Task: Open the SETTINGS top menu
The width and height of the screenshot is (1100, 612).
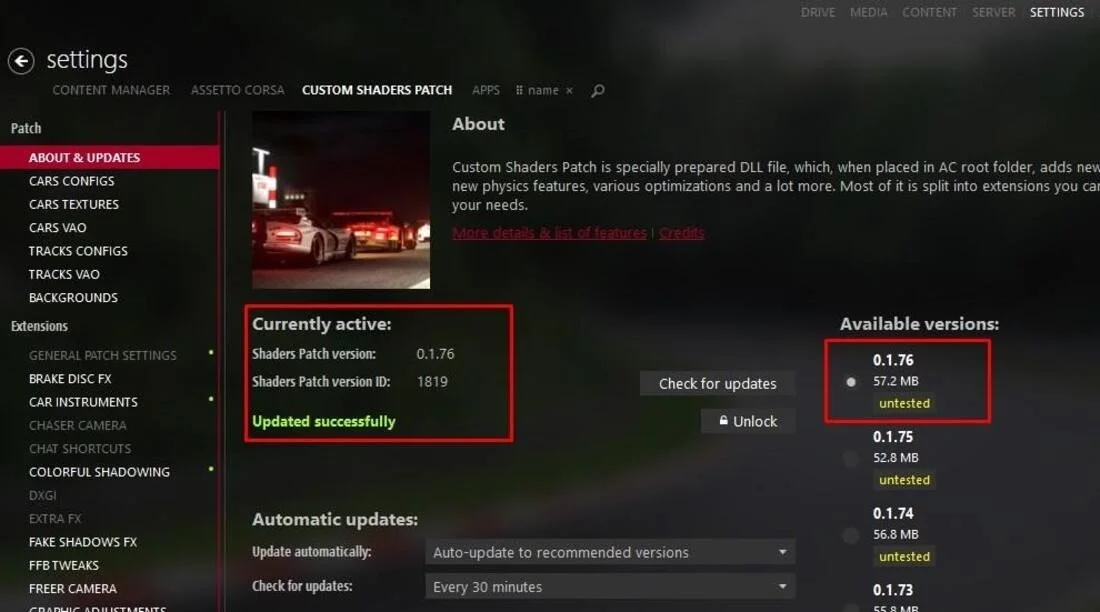Action: (x=1057, y=12)
